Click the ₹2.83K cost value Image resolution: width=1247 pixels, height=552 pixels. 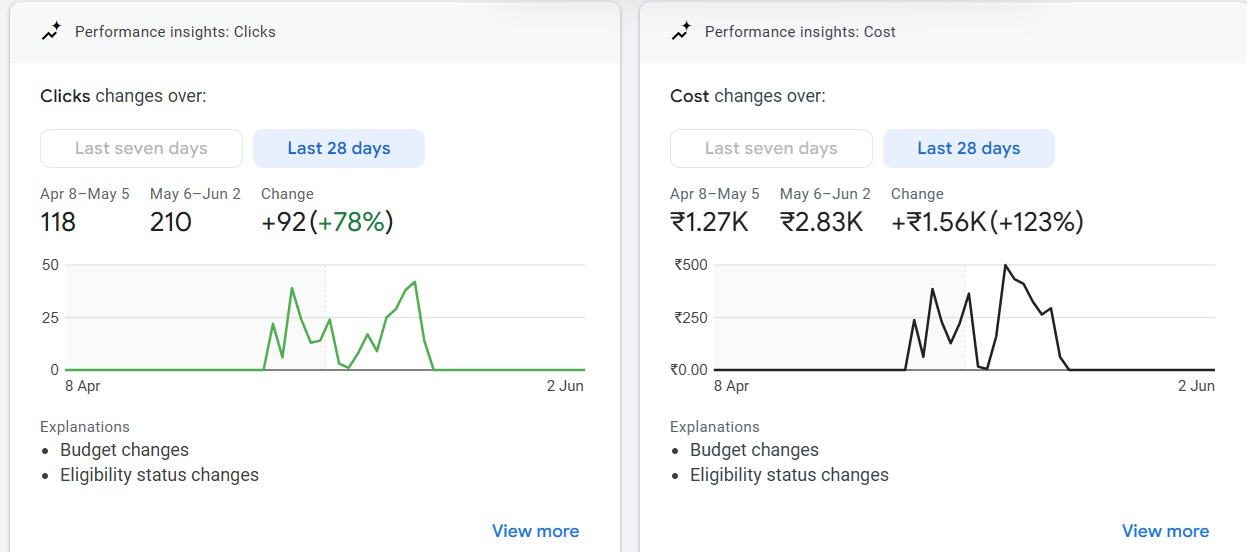coord(821,222)
